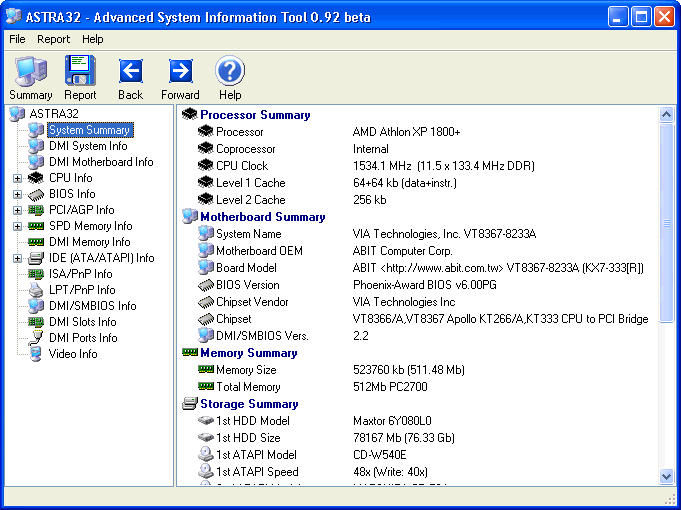Click the SPD Memory Info module icon
The height and width of the screenshot is (510, 681).
[x=36, y=226]
